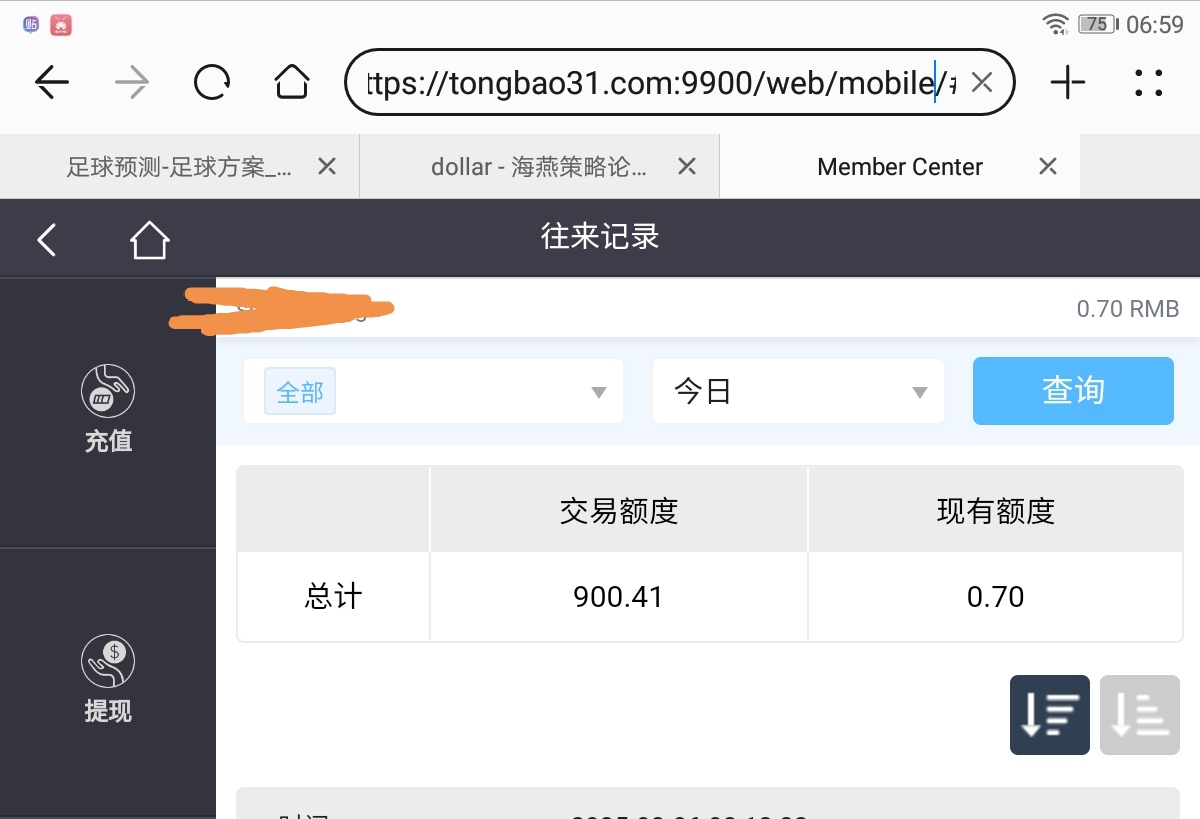The width and height of the screenshot is (1200, 819).
Task: Expand the 全部 type dropdown
Action: [x=433, y=392]
